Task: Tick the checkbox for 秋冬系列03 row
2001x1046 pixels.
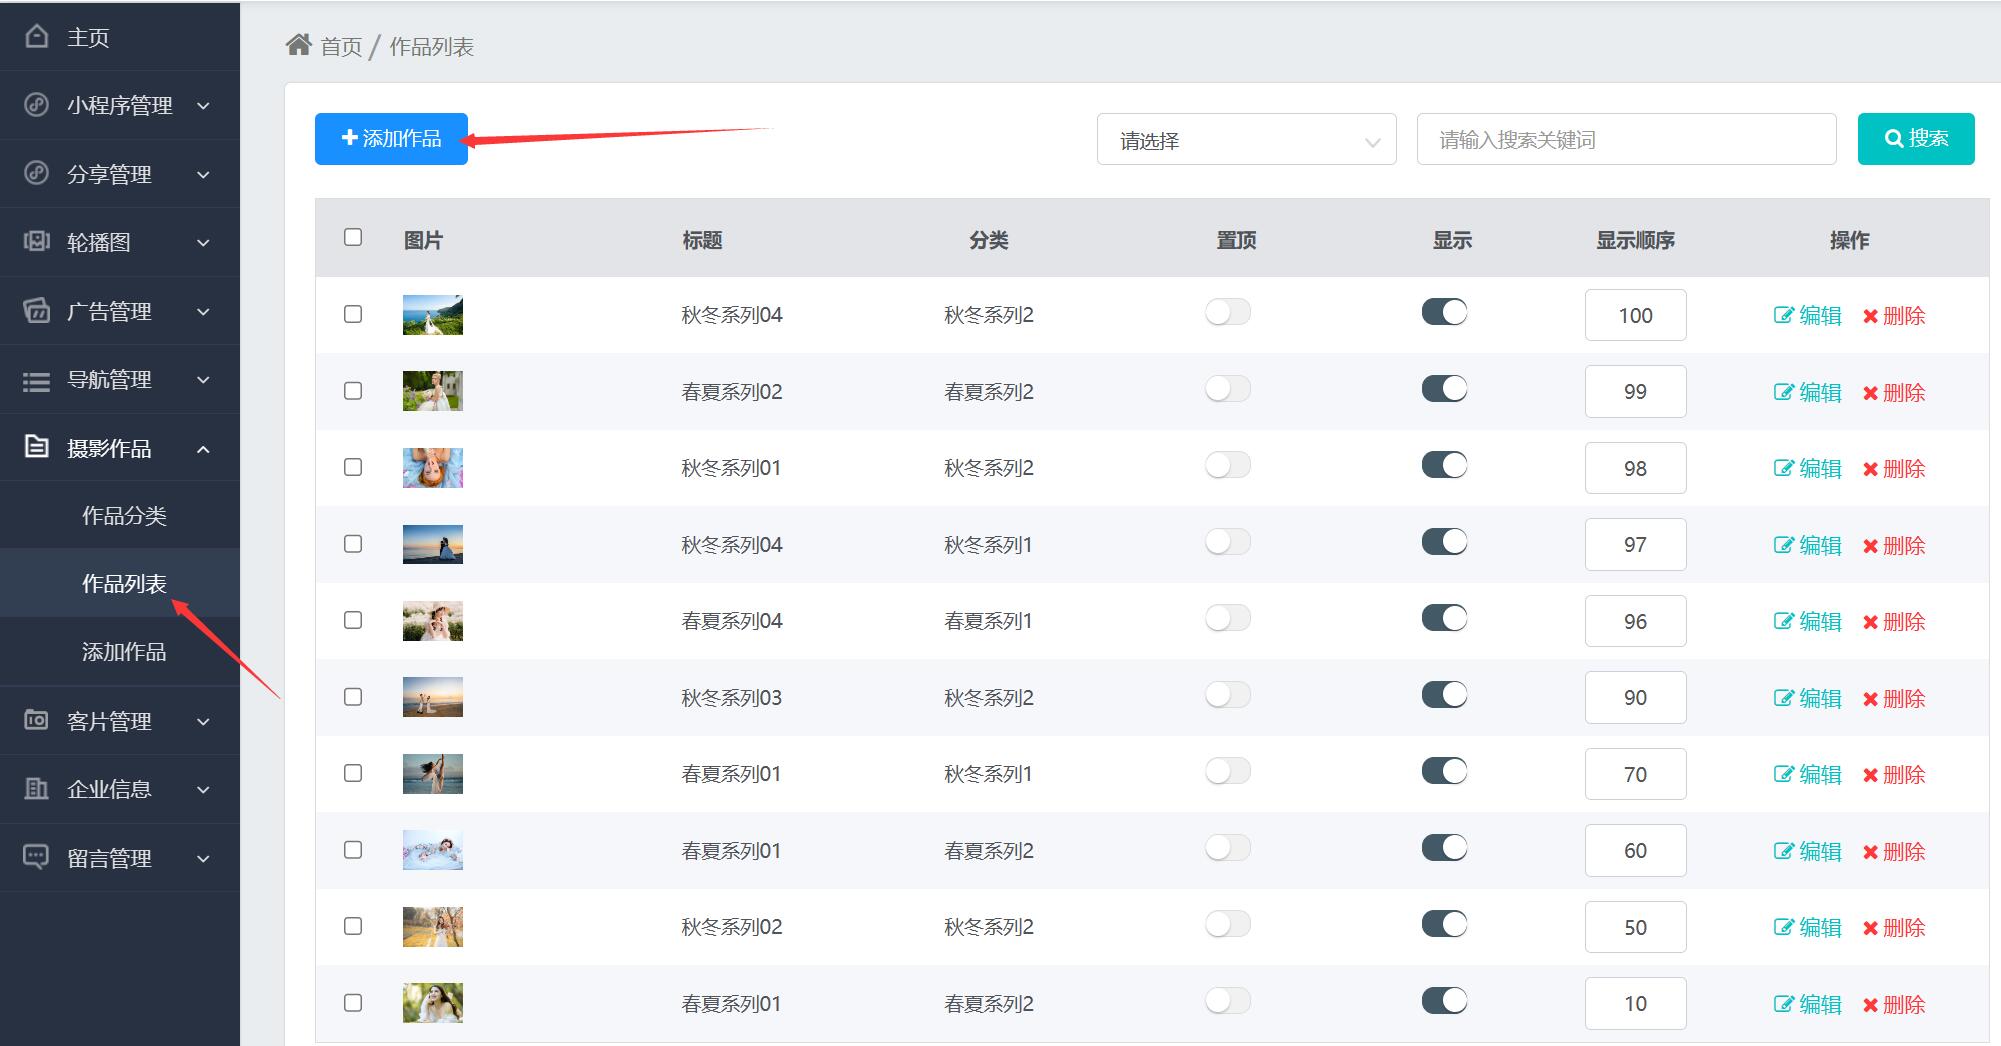Action: tap(353, 697)
